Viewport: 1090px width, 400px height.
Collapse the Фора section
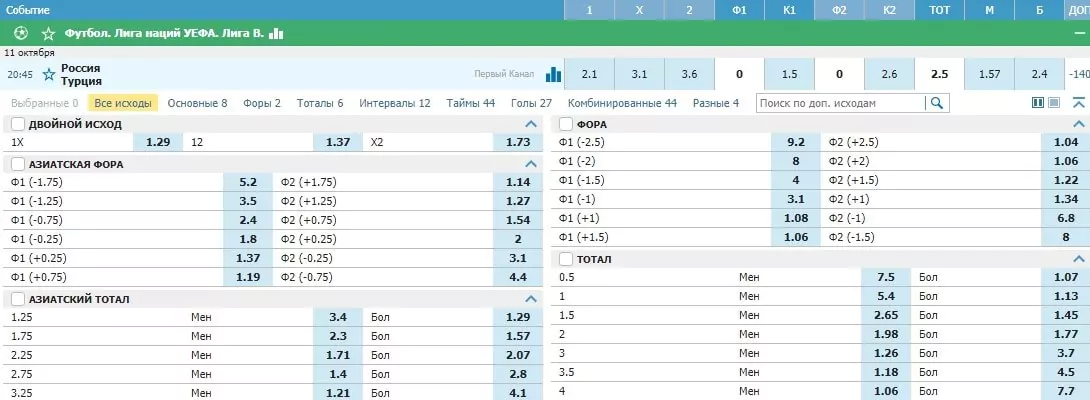(1079, 125)
